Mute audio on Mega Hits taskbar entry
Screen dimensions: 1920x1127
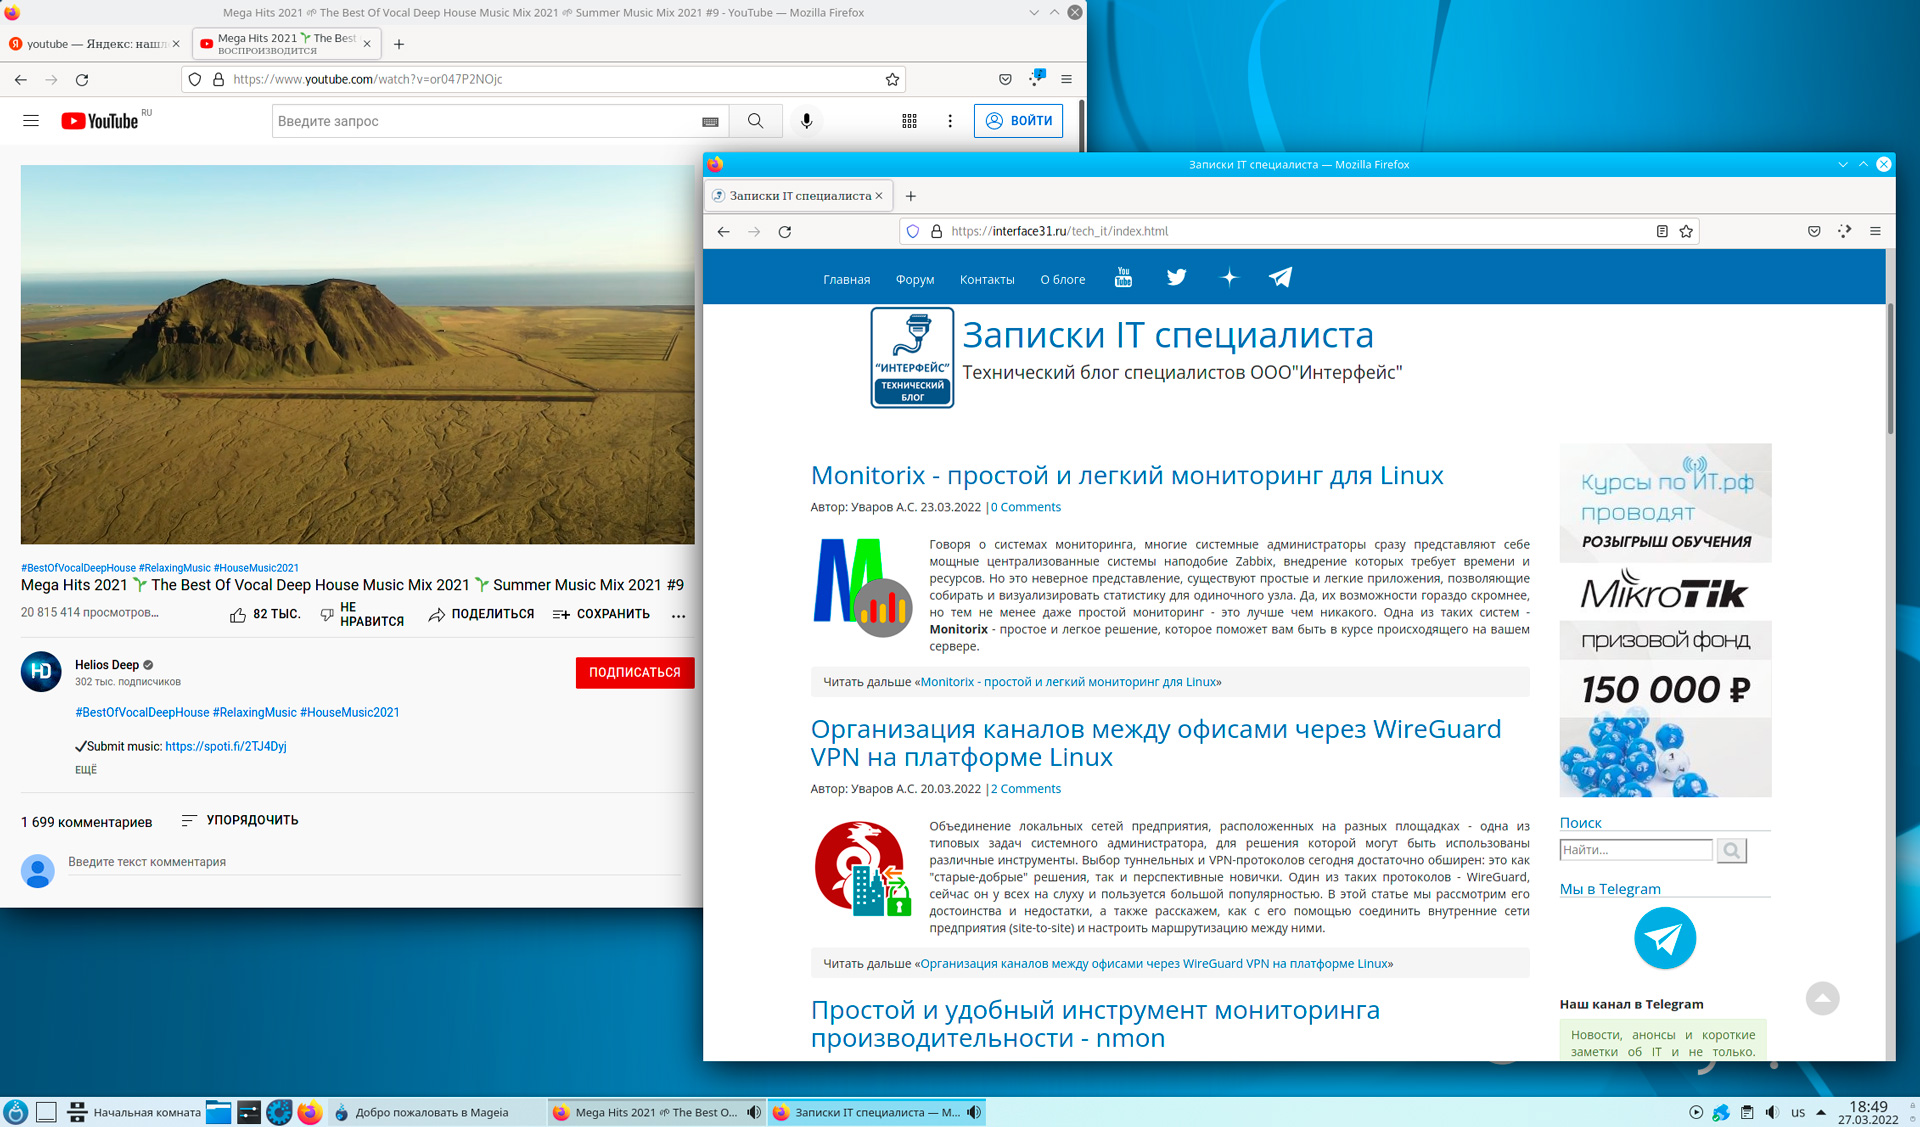(x=754, y=1112)
